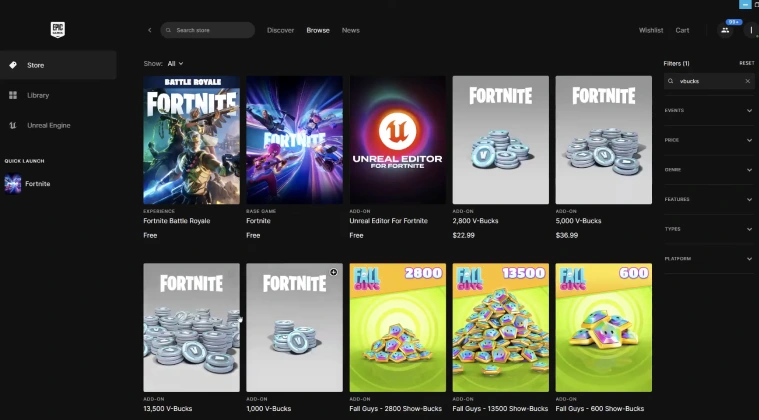Open the 2,800 V-Bucks cover image
The image size is (759, 420).
point(501,140)
